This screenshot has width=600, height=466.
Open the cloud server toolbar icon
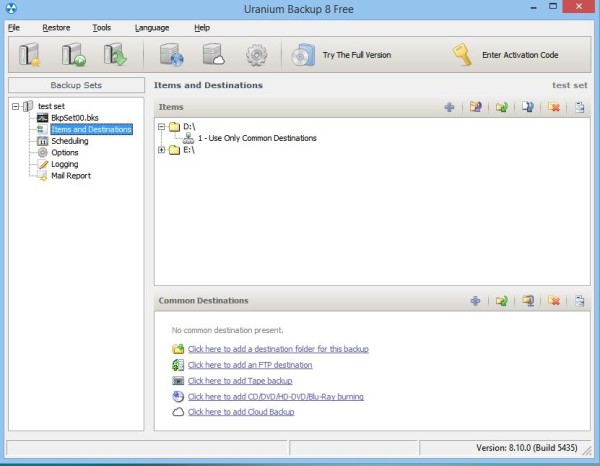[x=214, y=55]
